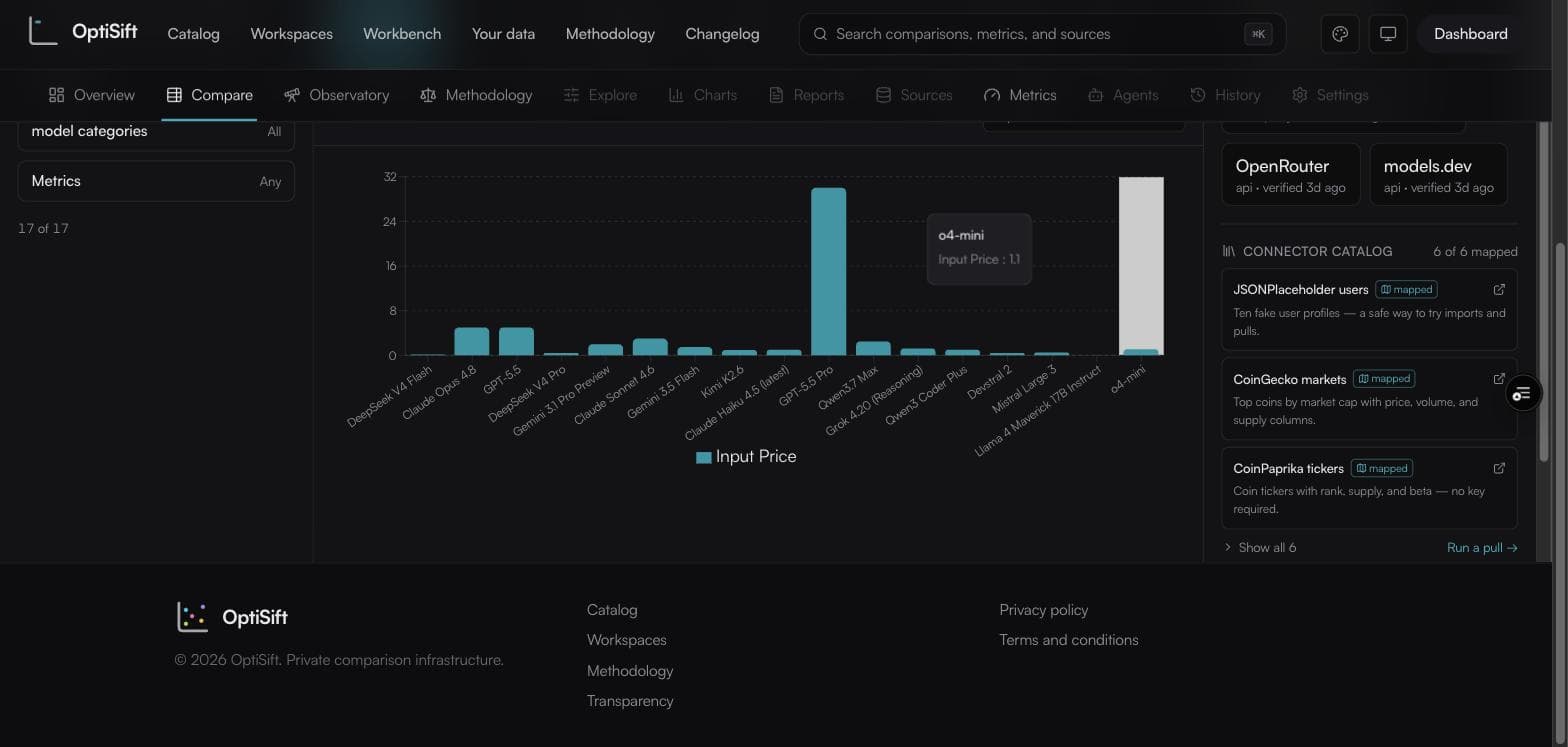Click the Sources database icon
The width and height of the screenshot is (1568, 747).
tap(883, 95)
